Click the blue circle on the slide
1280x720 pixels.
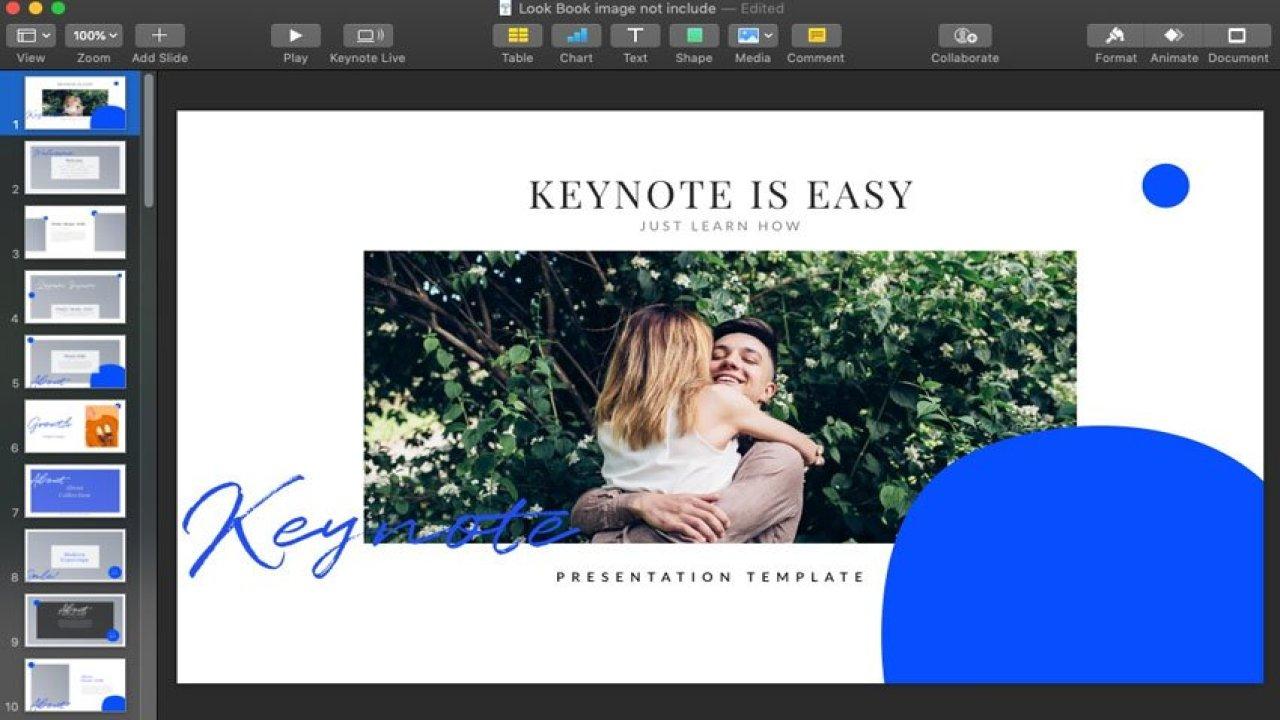[1164, 186]
